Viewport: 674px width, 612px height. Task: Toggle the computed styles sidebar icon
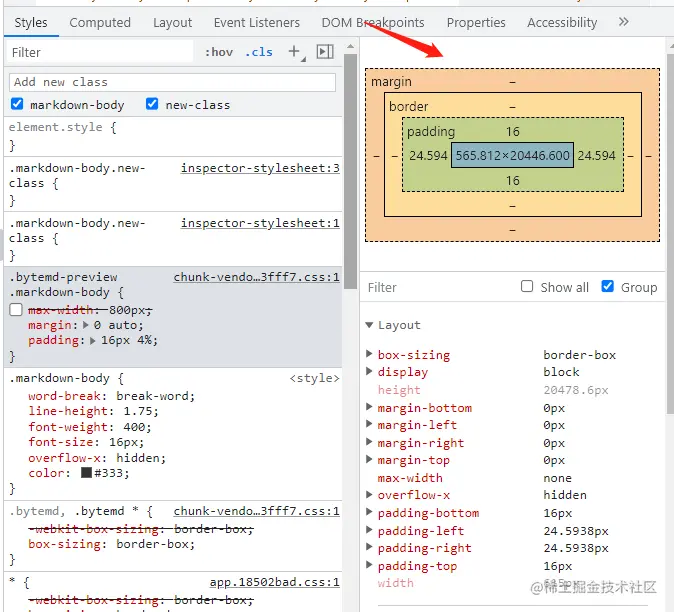(x=325, y=52)
